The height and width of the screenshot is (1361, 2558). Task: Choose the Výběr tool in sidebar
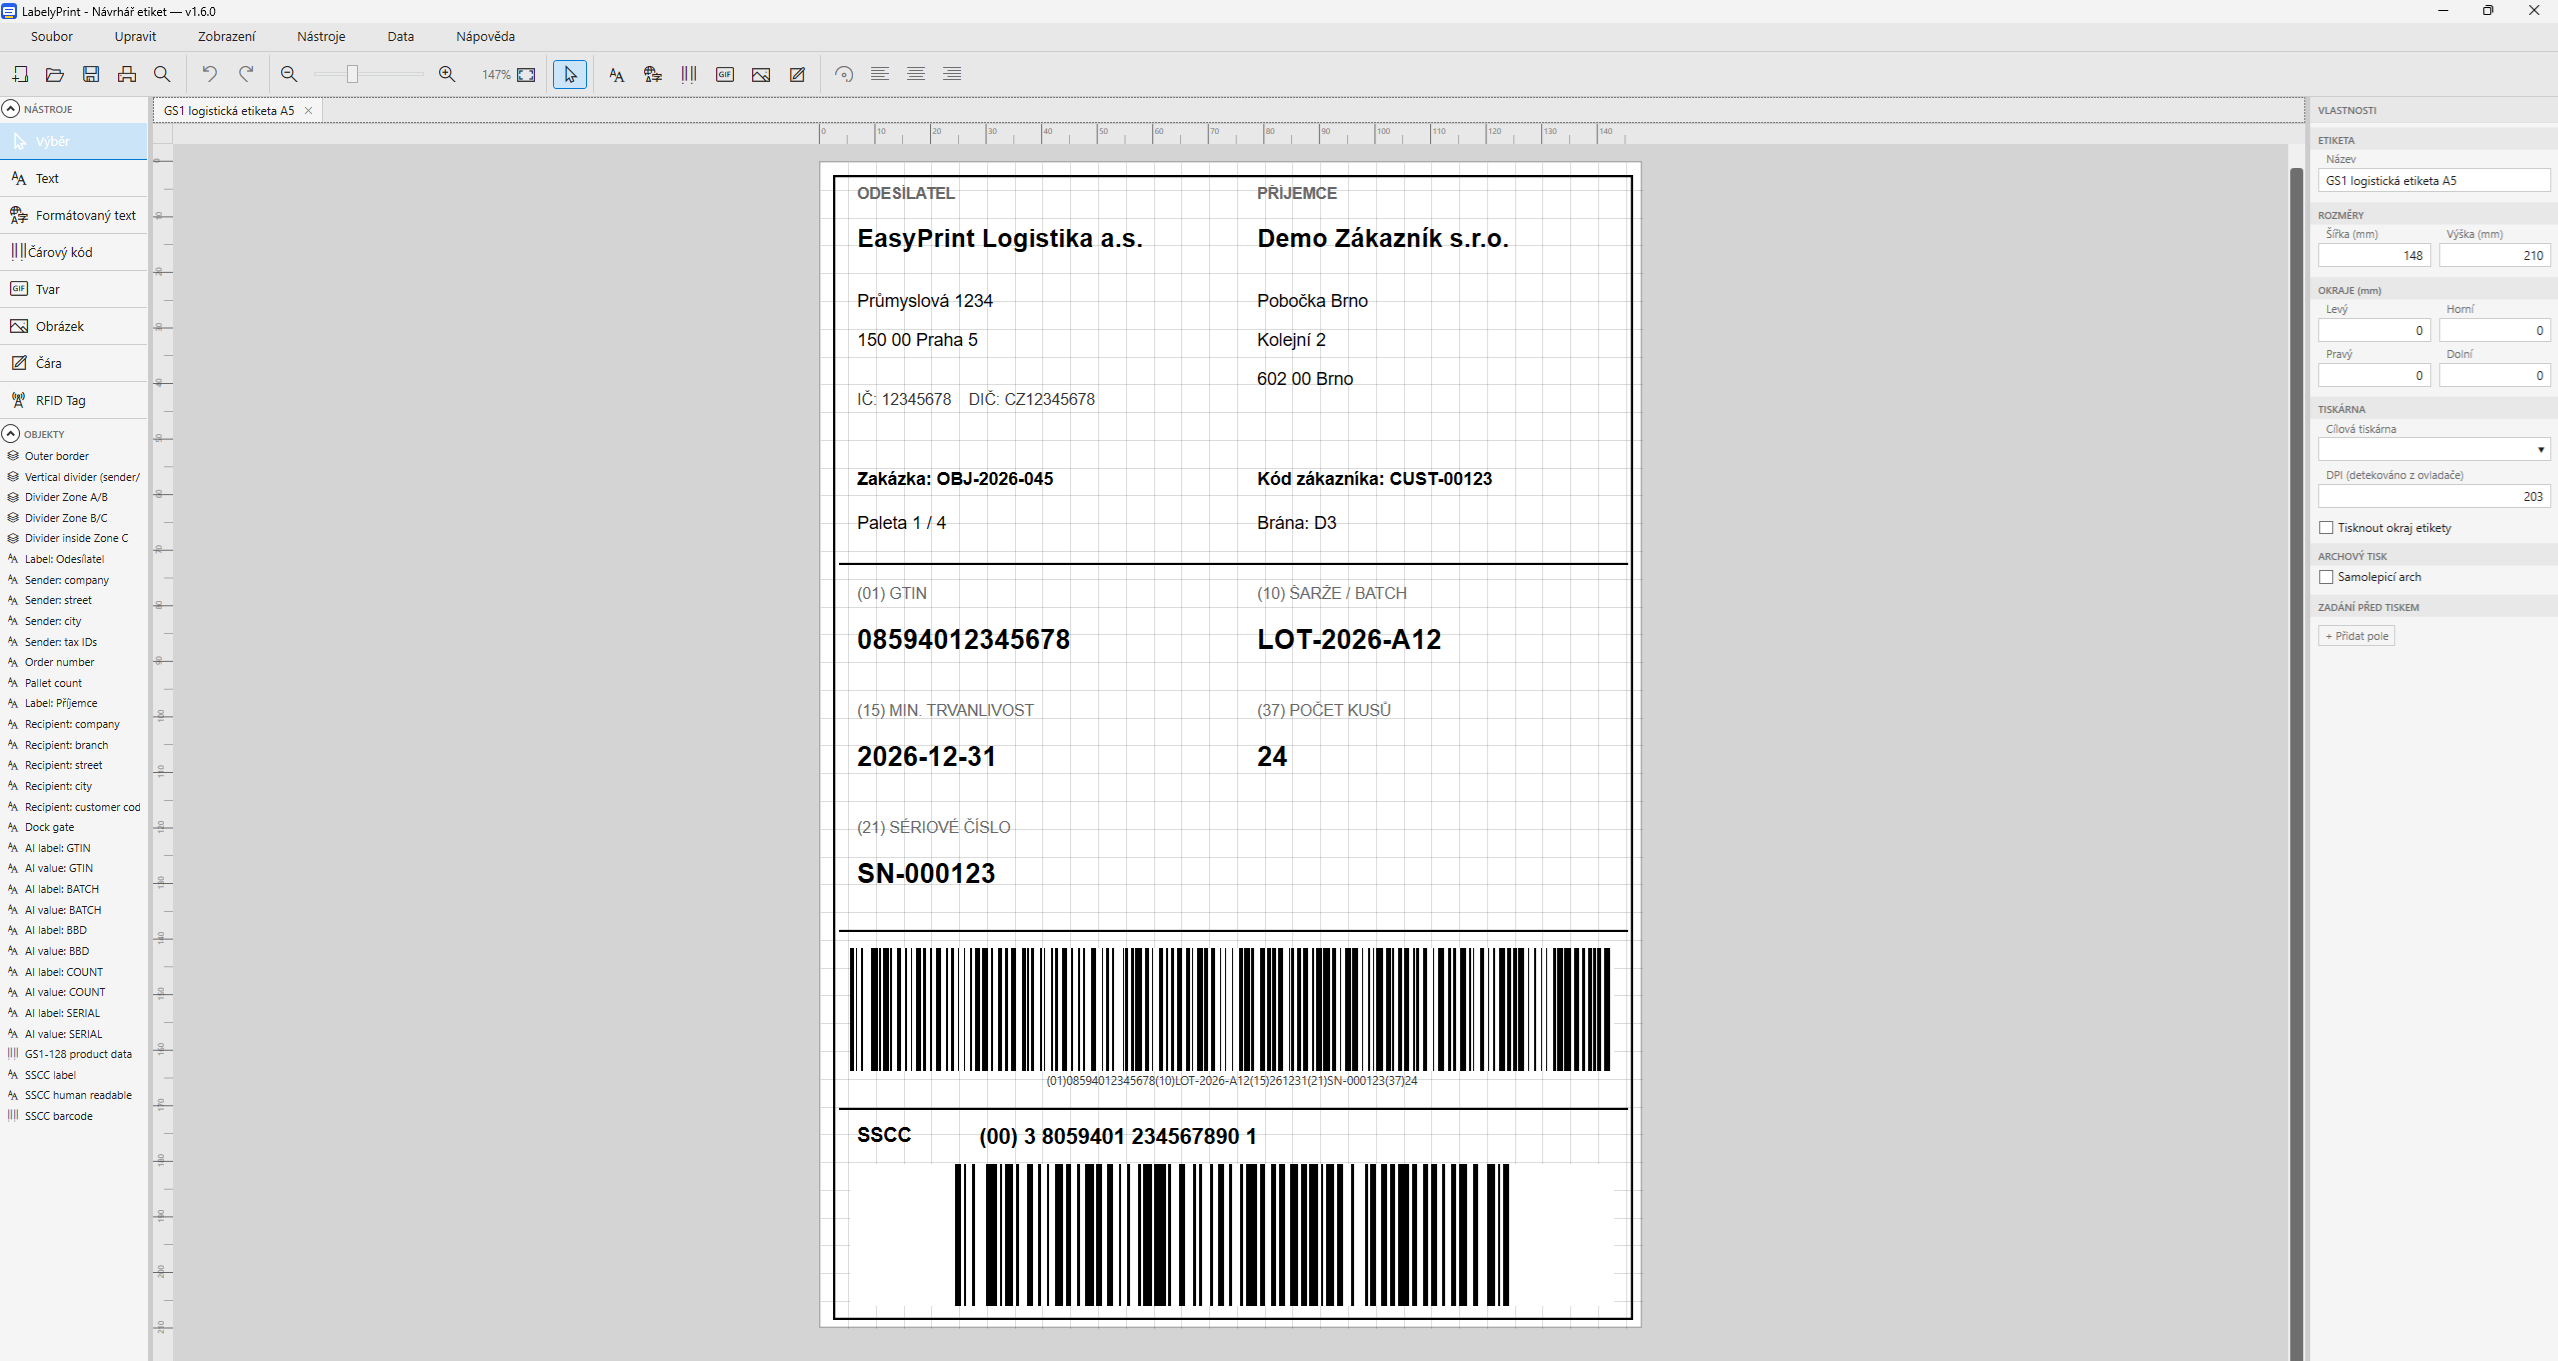coord(74,141)
